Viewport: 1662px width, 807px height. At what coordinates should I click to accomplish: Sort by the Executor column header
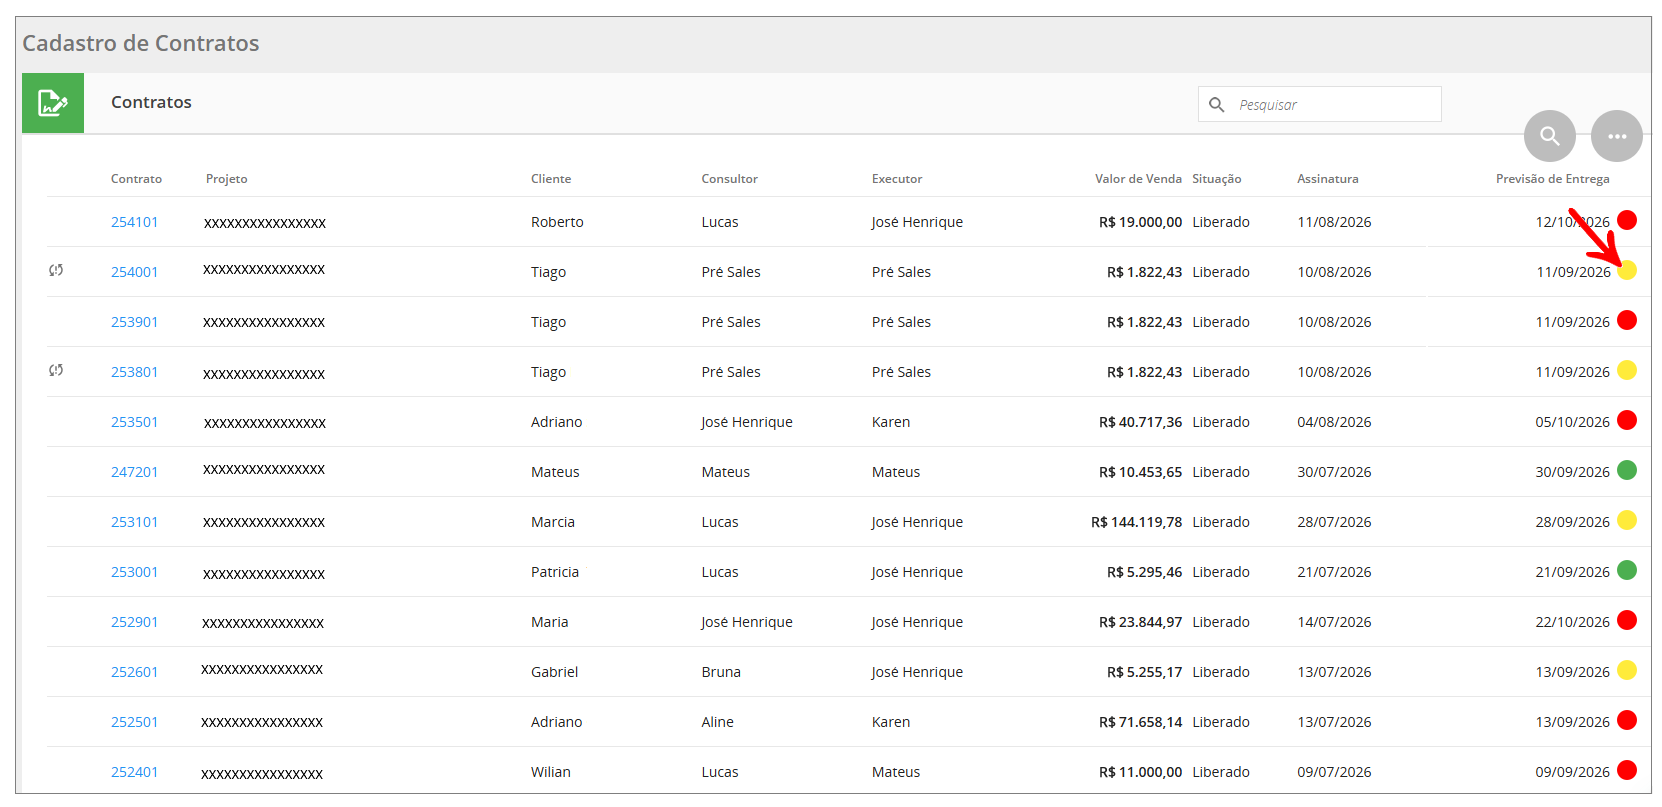897,179
